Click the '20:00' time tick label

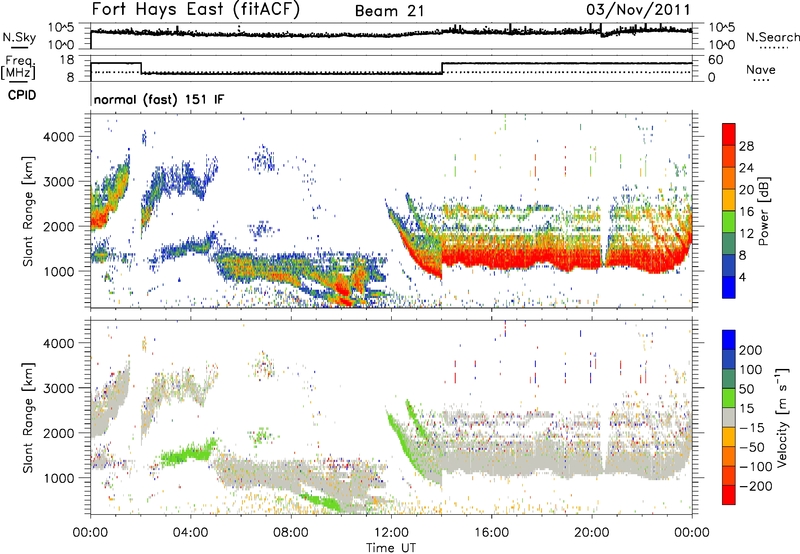click(592, 533)
